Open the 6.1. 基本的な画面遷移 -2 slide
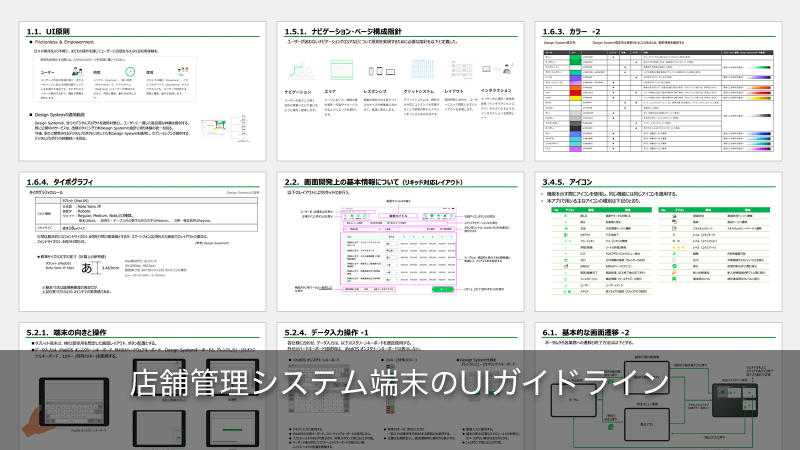The height and width of the screenshot is (450, 800). [x=658, y=386]
